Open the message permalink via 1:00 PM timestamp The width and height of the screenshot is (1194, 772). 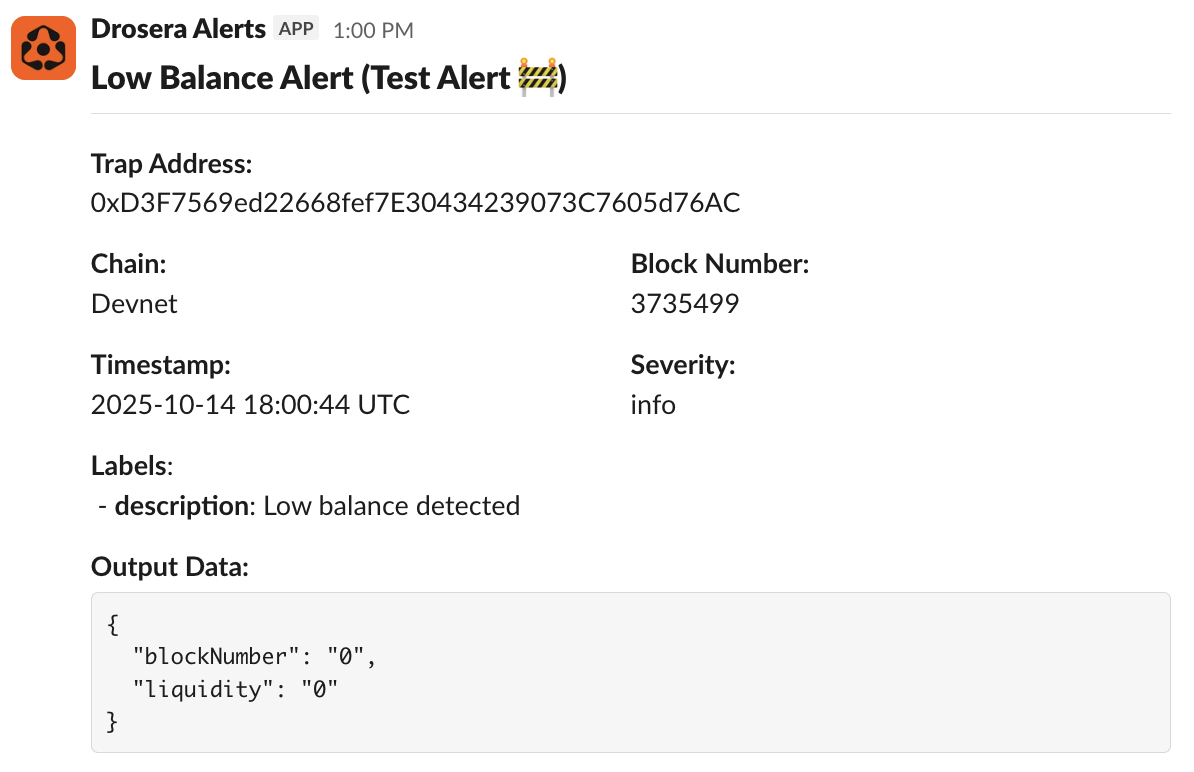372,30
